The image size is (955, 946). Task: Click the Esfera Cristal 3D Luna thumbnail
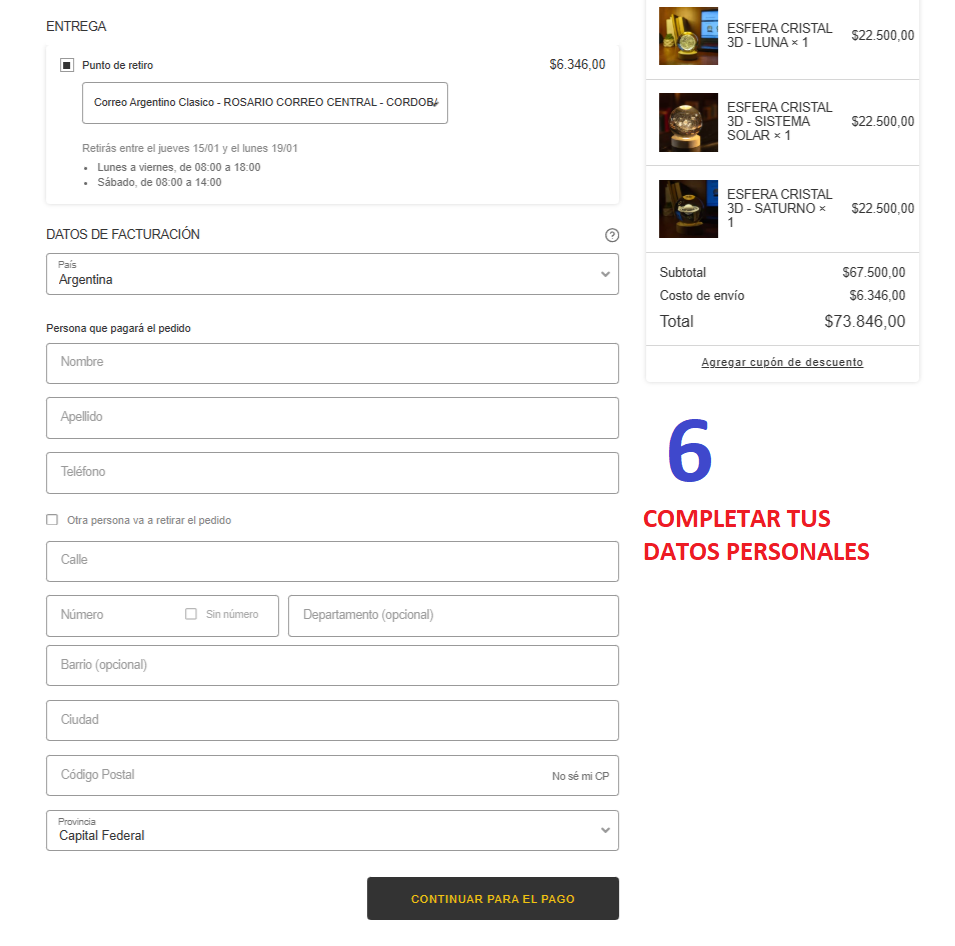(x=688, y=36)
